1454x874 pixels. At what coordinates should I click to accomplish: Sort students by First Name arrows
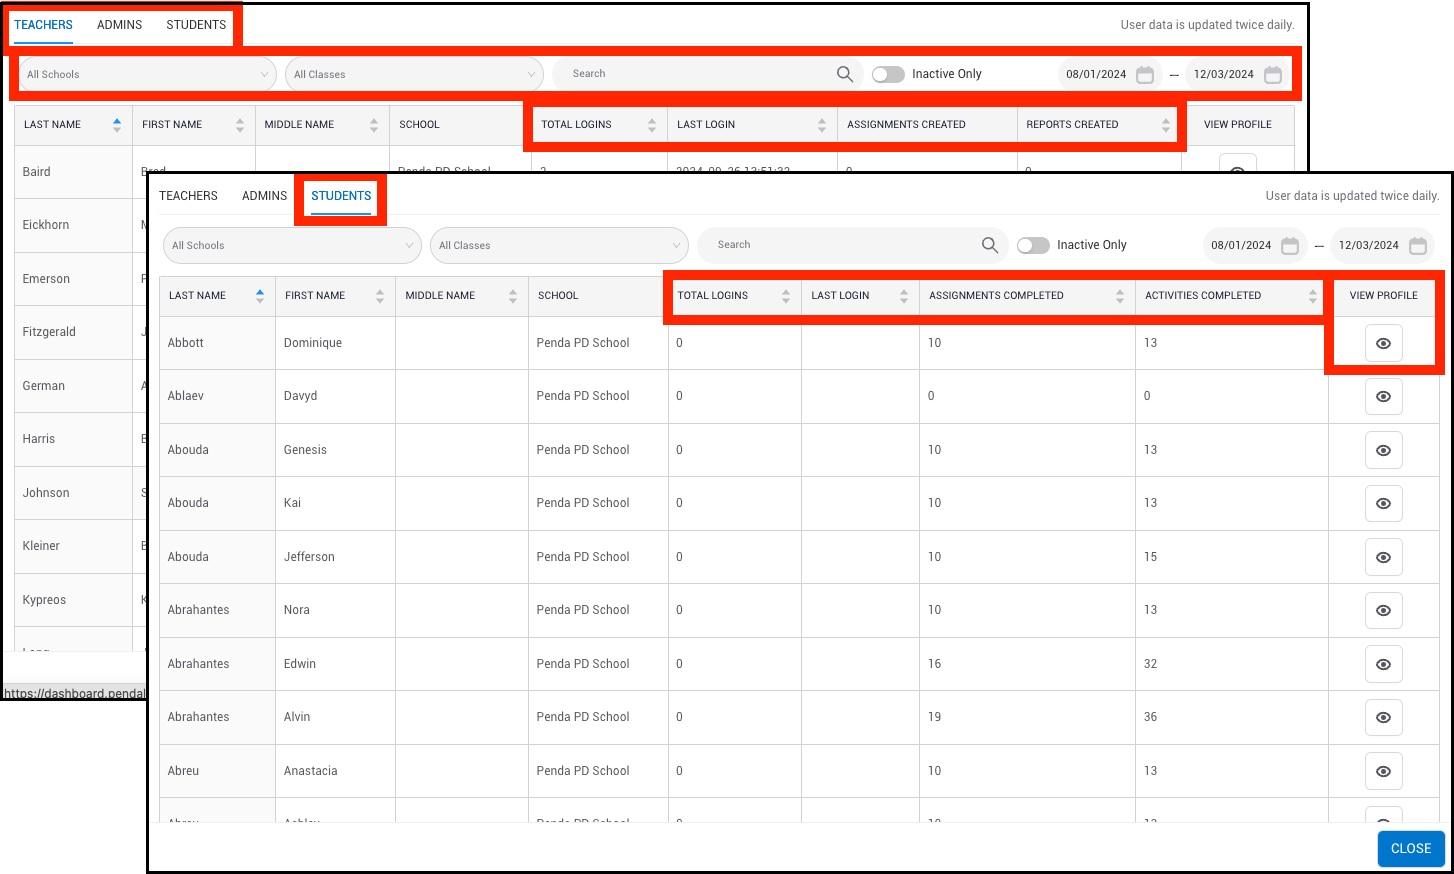(380, 296)
